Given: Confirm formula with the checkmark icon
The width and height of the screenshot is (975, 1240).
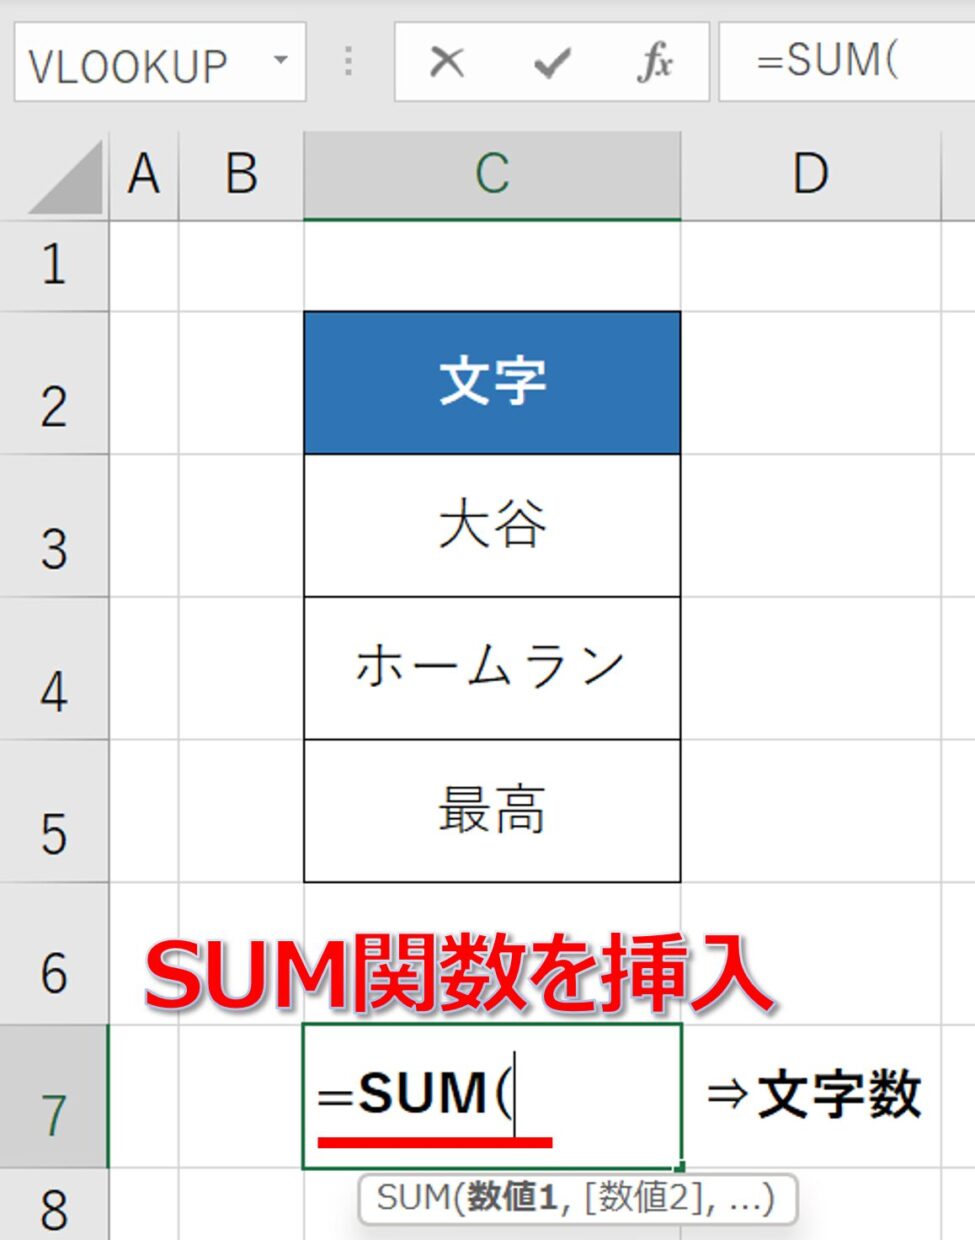Looking at the screenshot, I should click(x=551, y=63).
